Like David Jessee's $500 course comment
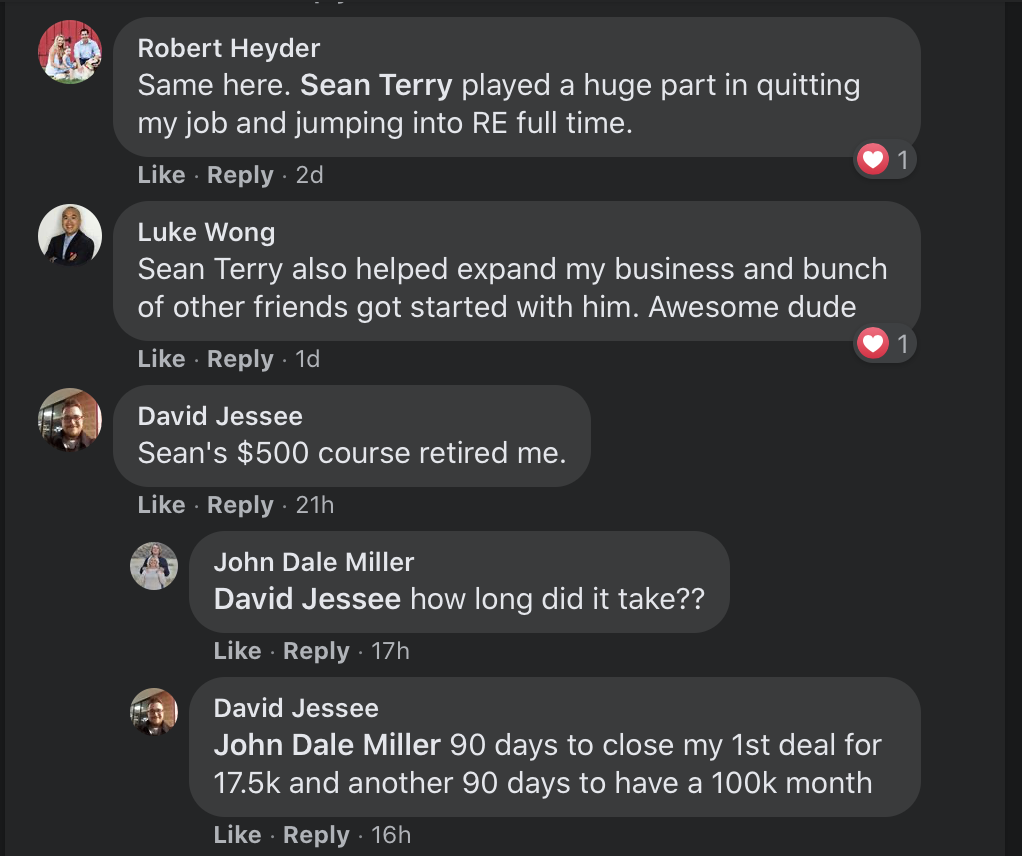Screen dimensions: 1022x856 [161, 505]
